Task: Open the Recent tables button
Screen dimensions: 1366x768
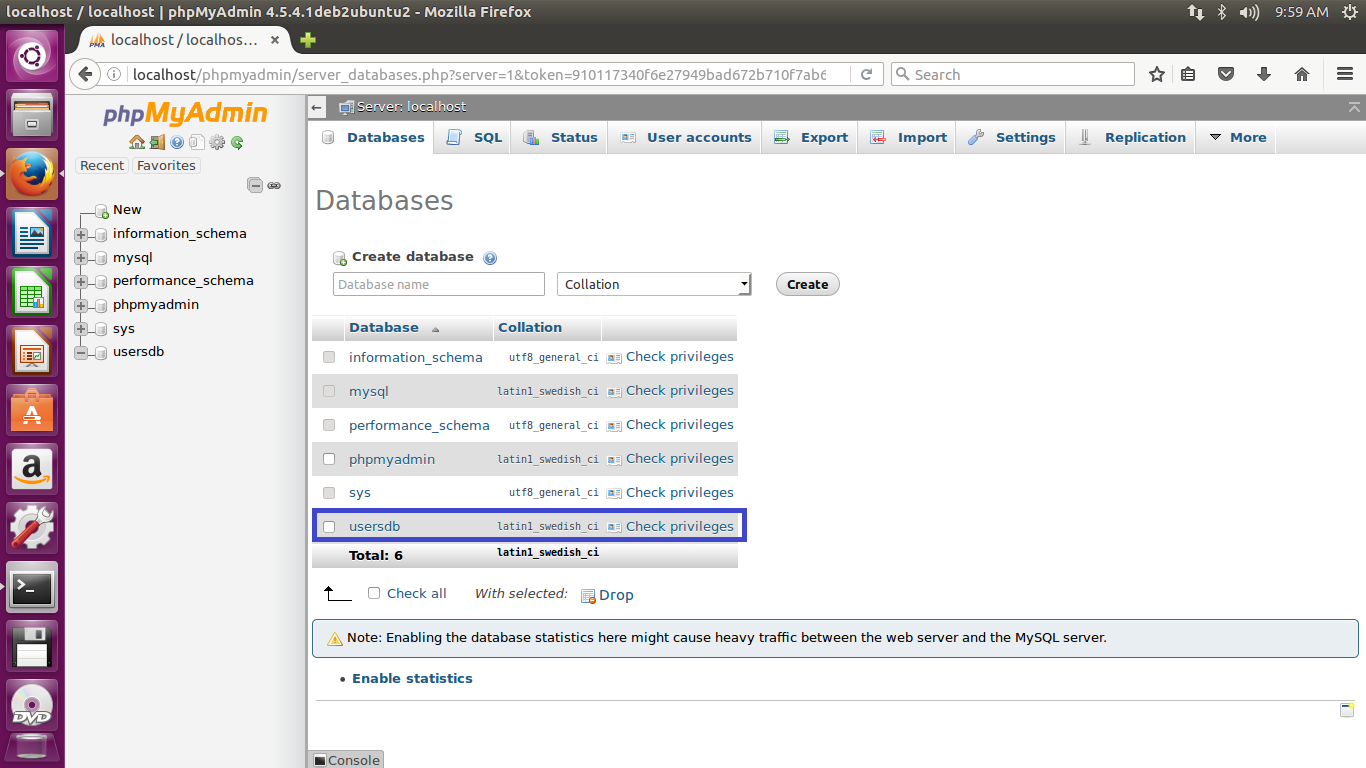Action: coord(102,166)
